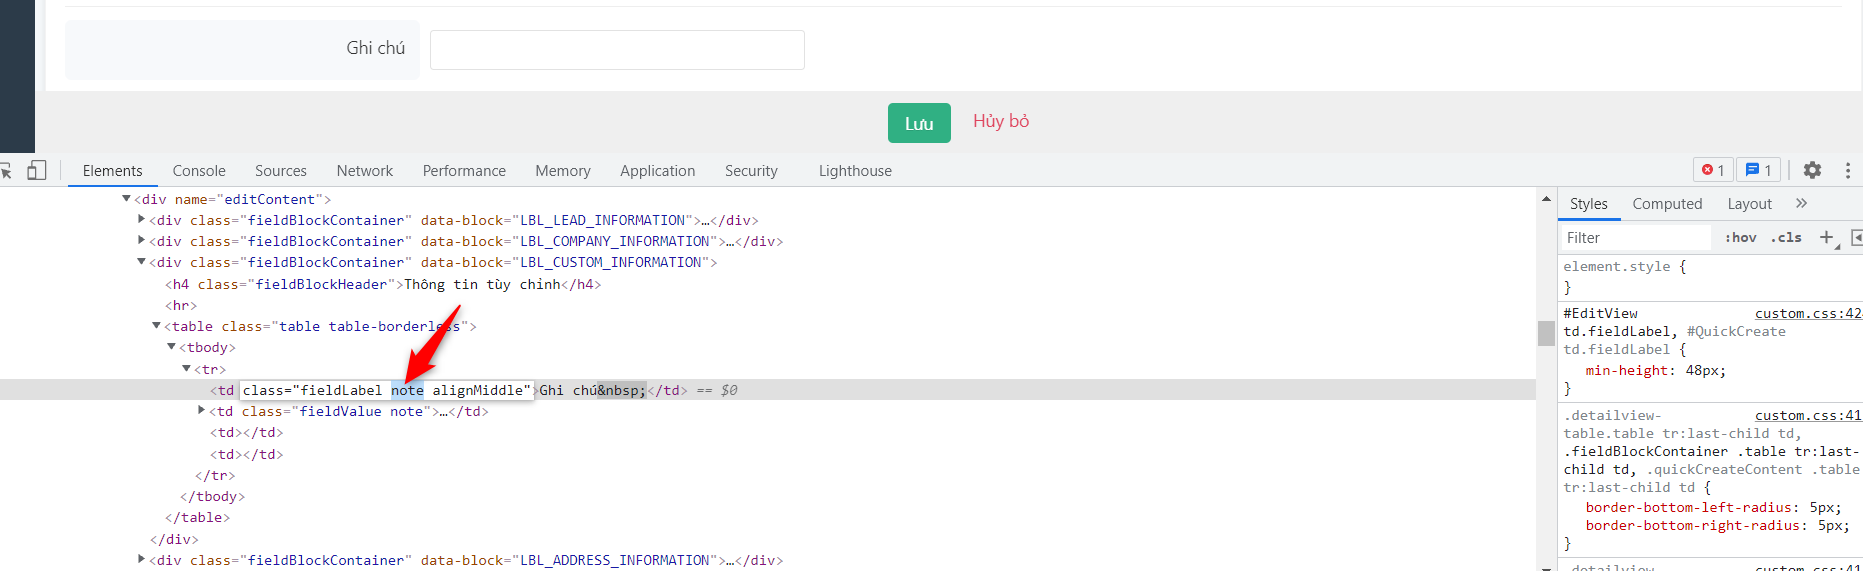The image size is (1863, 571).
Task: Expand the LBL_COMPANY_INFORMATION div
Action: click(141, 241)
